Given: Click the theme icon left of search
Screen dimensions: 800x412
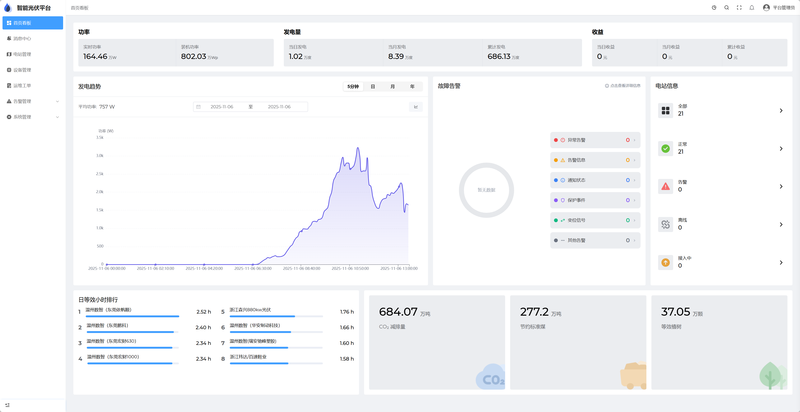Looking at the screenshot, I should [x=713, y=7].
